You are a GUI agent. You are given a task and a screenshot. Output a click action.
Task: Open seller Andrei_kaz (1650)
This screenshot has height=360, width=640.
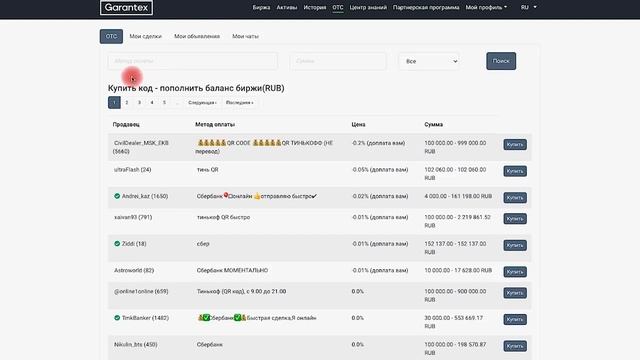point(145,196)
